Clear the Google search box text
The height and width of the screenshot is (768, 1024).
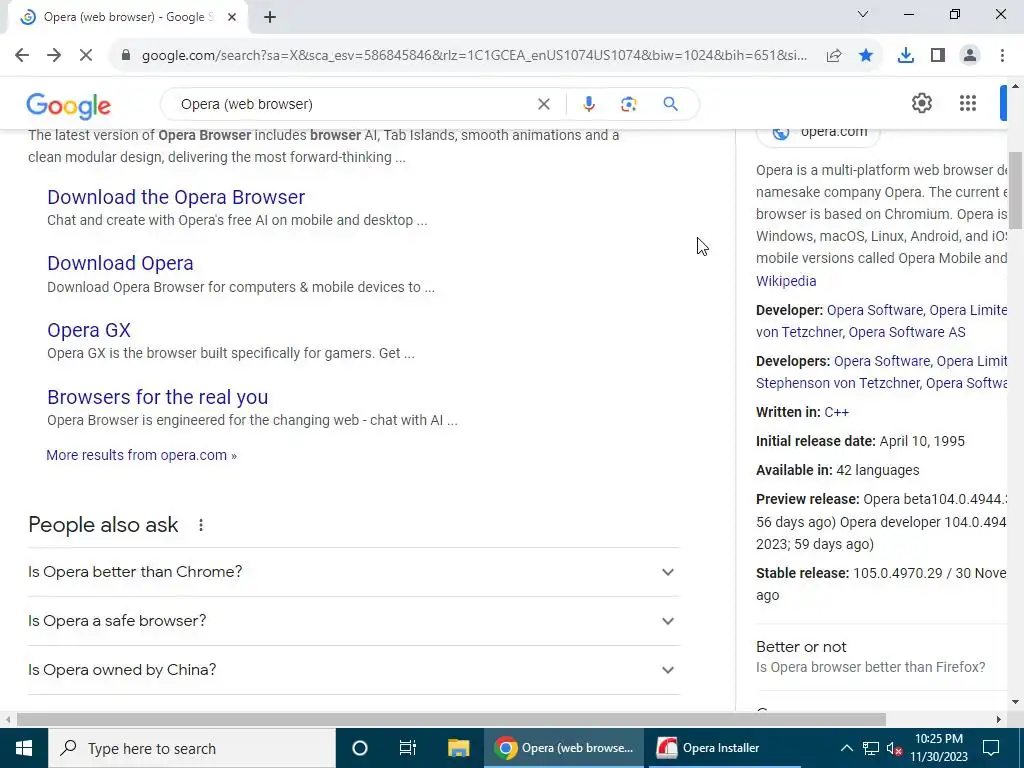click(x=543, y=104)
